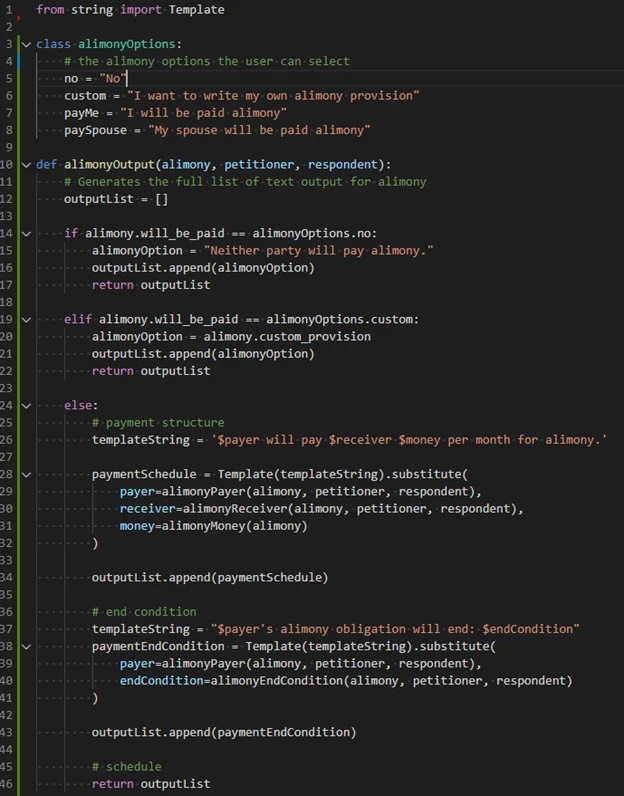This screenshot has height=796, width=624.
Task: Collapse the alimonyOutput function definition
Action: pyautogui.click(x=25, y=164)
